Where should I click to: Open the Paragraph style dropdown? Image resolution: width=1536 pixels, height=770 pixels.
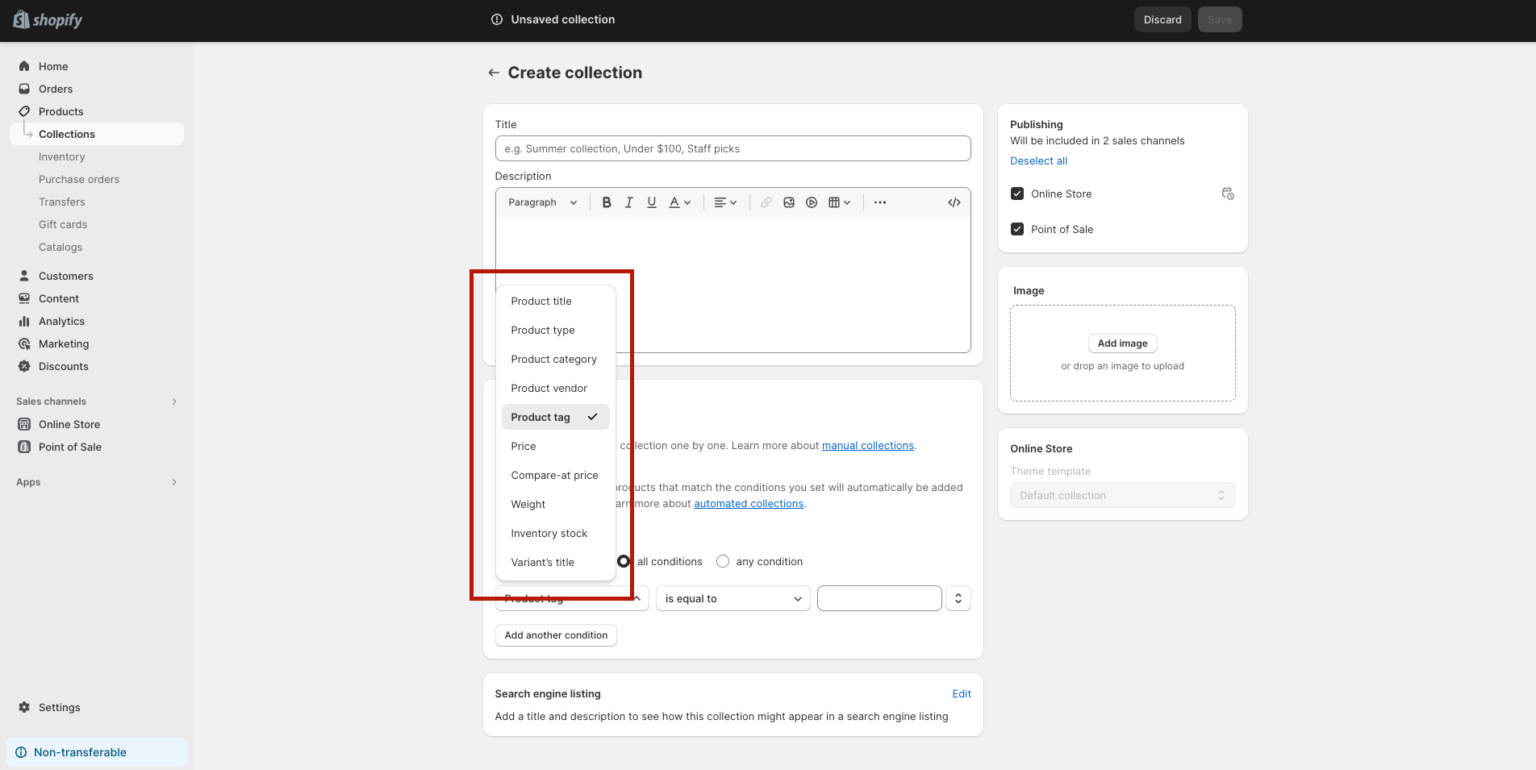[542, 202]
